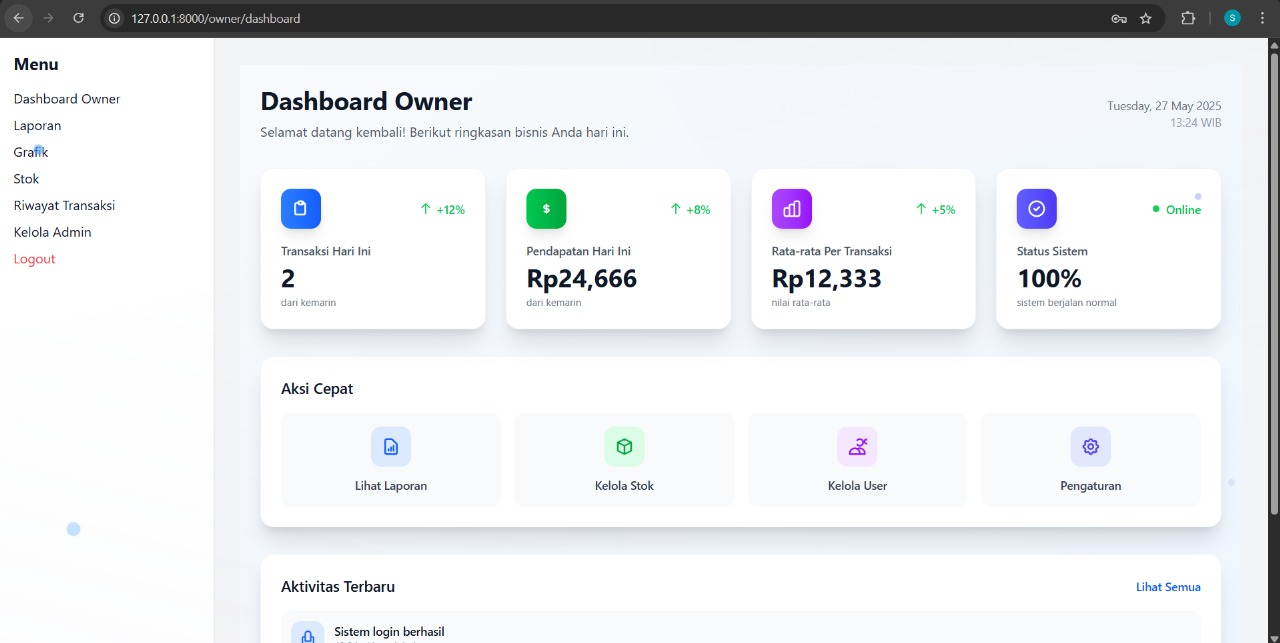Image resolution: width=1280 pixels, height=643 pixels.
Task: Open the Kelola User icon in Aksi Cepat
Action: tap(857, 446)
